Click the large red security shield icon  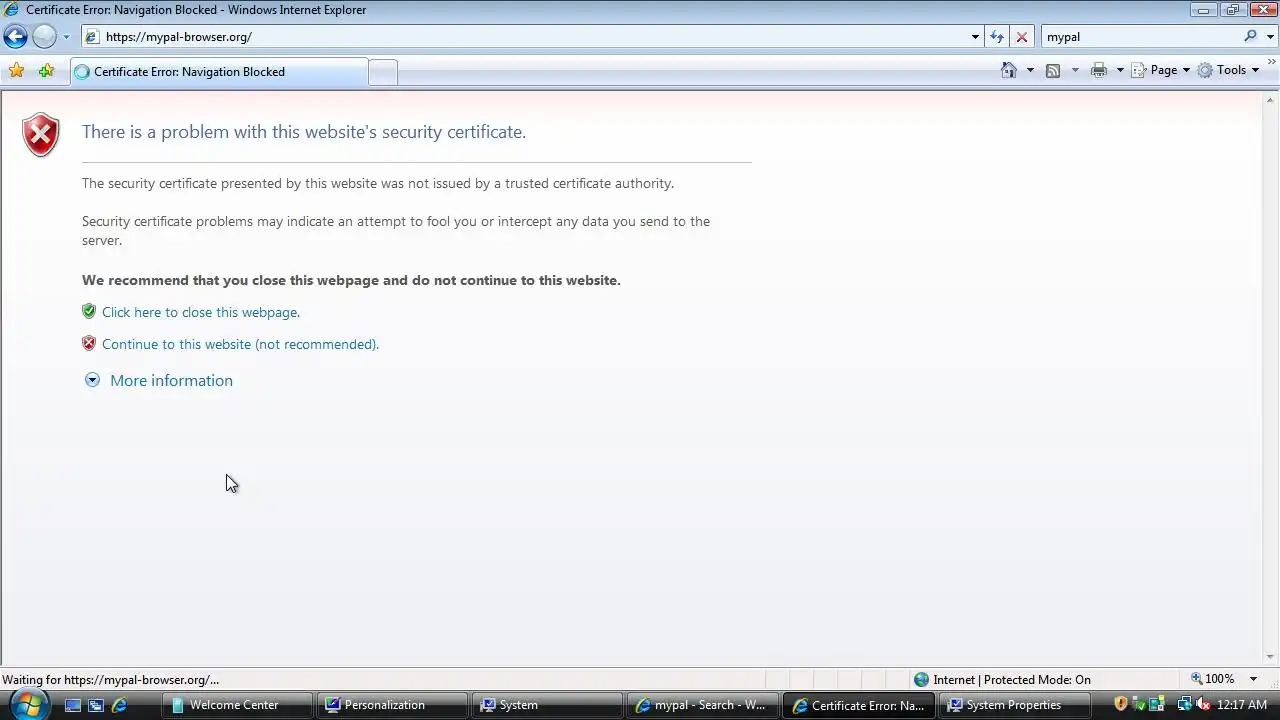(x=41, y=135)
